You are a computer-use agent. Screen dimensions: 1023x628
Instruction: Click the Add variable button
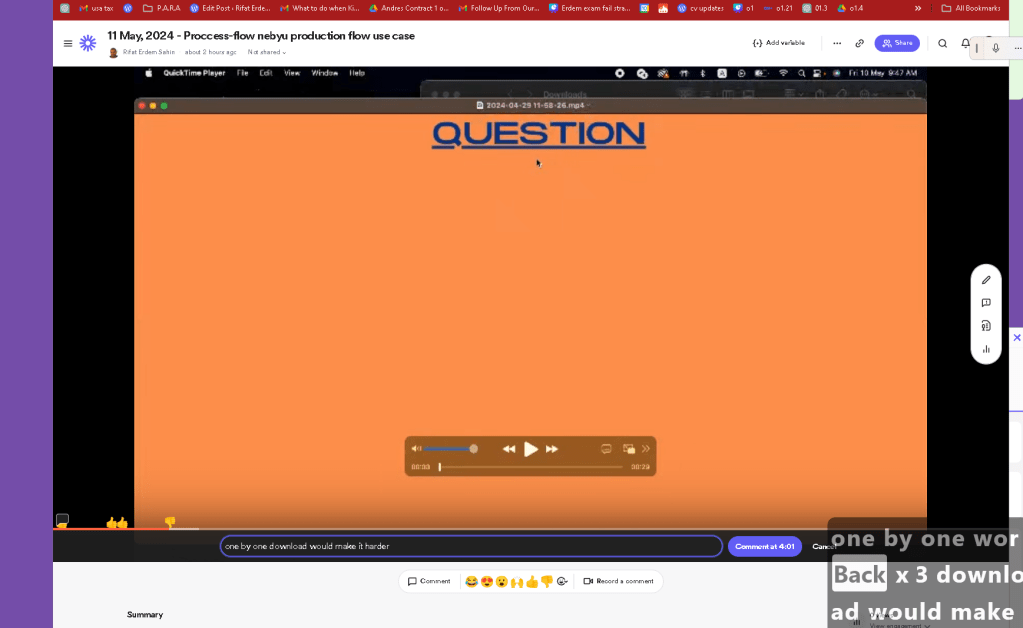pyautogui.click(x=779, y=43)
